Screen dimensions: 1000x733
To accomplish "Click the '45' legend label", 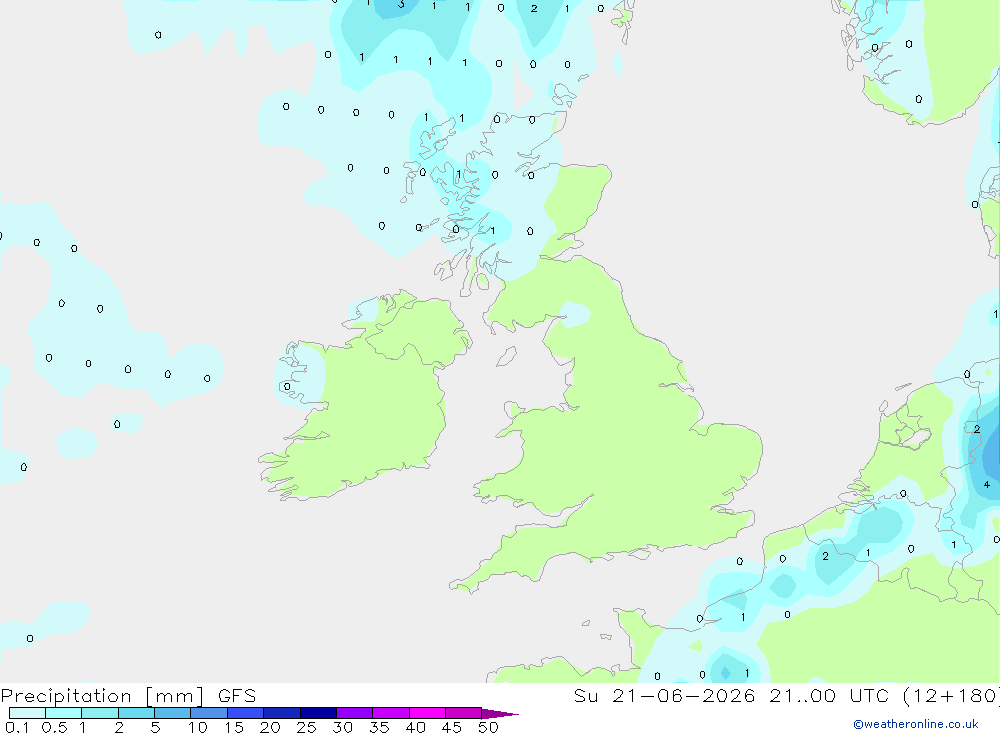I will [x=452, y=727].
